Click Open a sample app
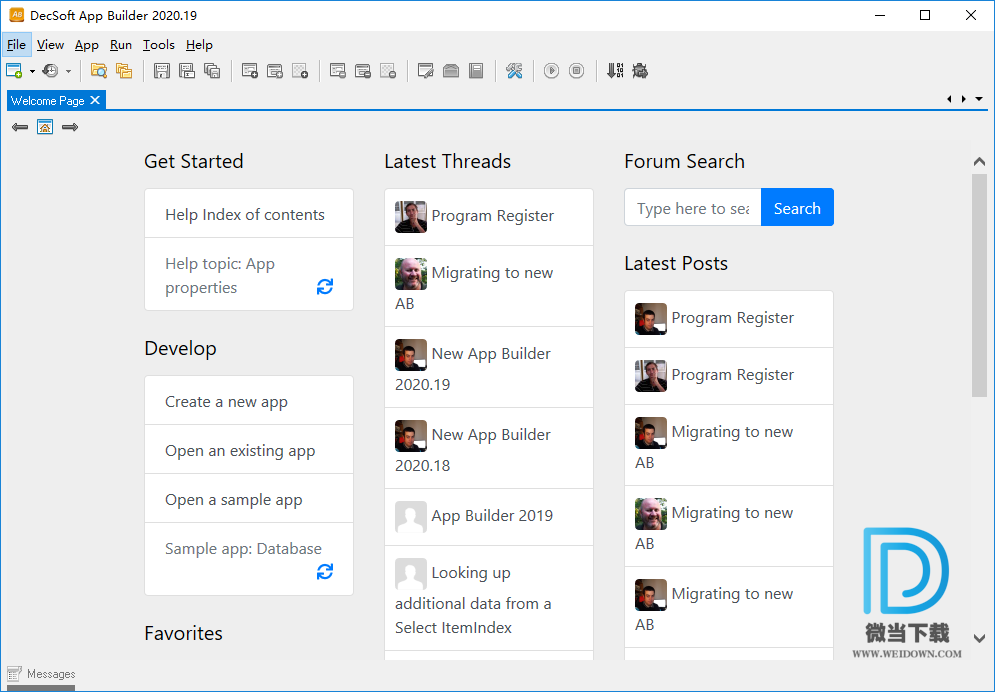The image size is (995, 692). click(249, 499)
